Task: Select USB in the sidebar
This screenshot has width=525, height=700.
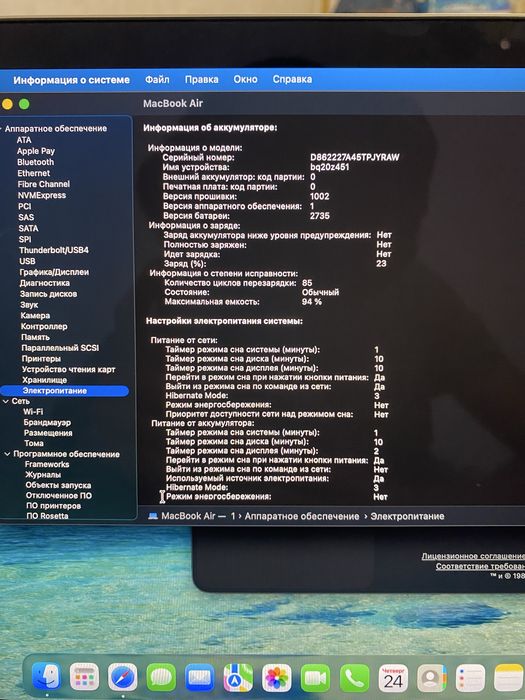Action: [27, 261]
